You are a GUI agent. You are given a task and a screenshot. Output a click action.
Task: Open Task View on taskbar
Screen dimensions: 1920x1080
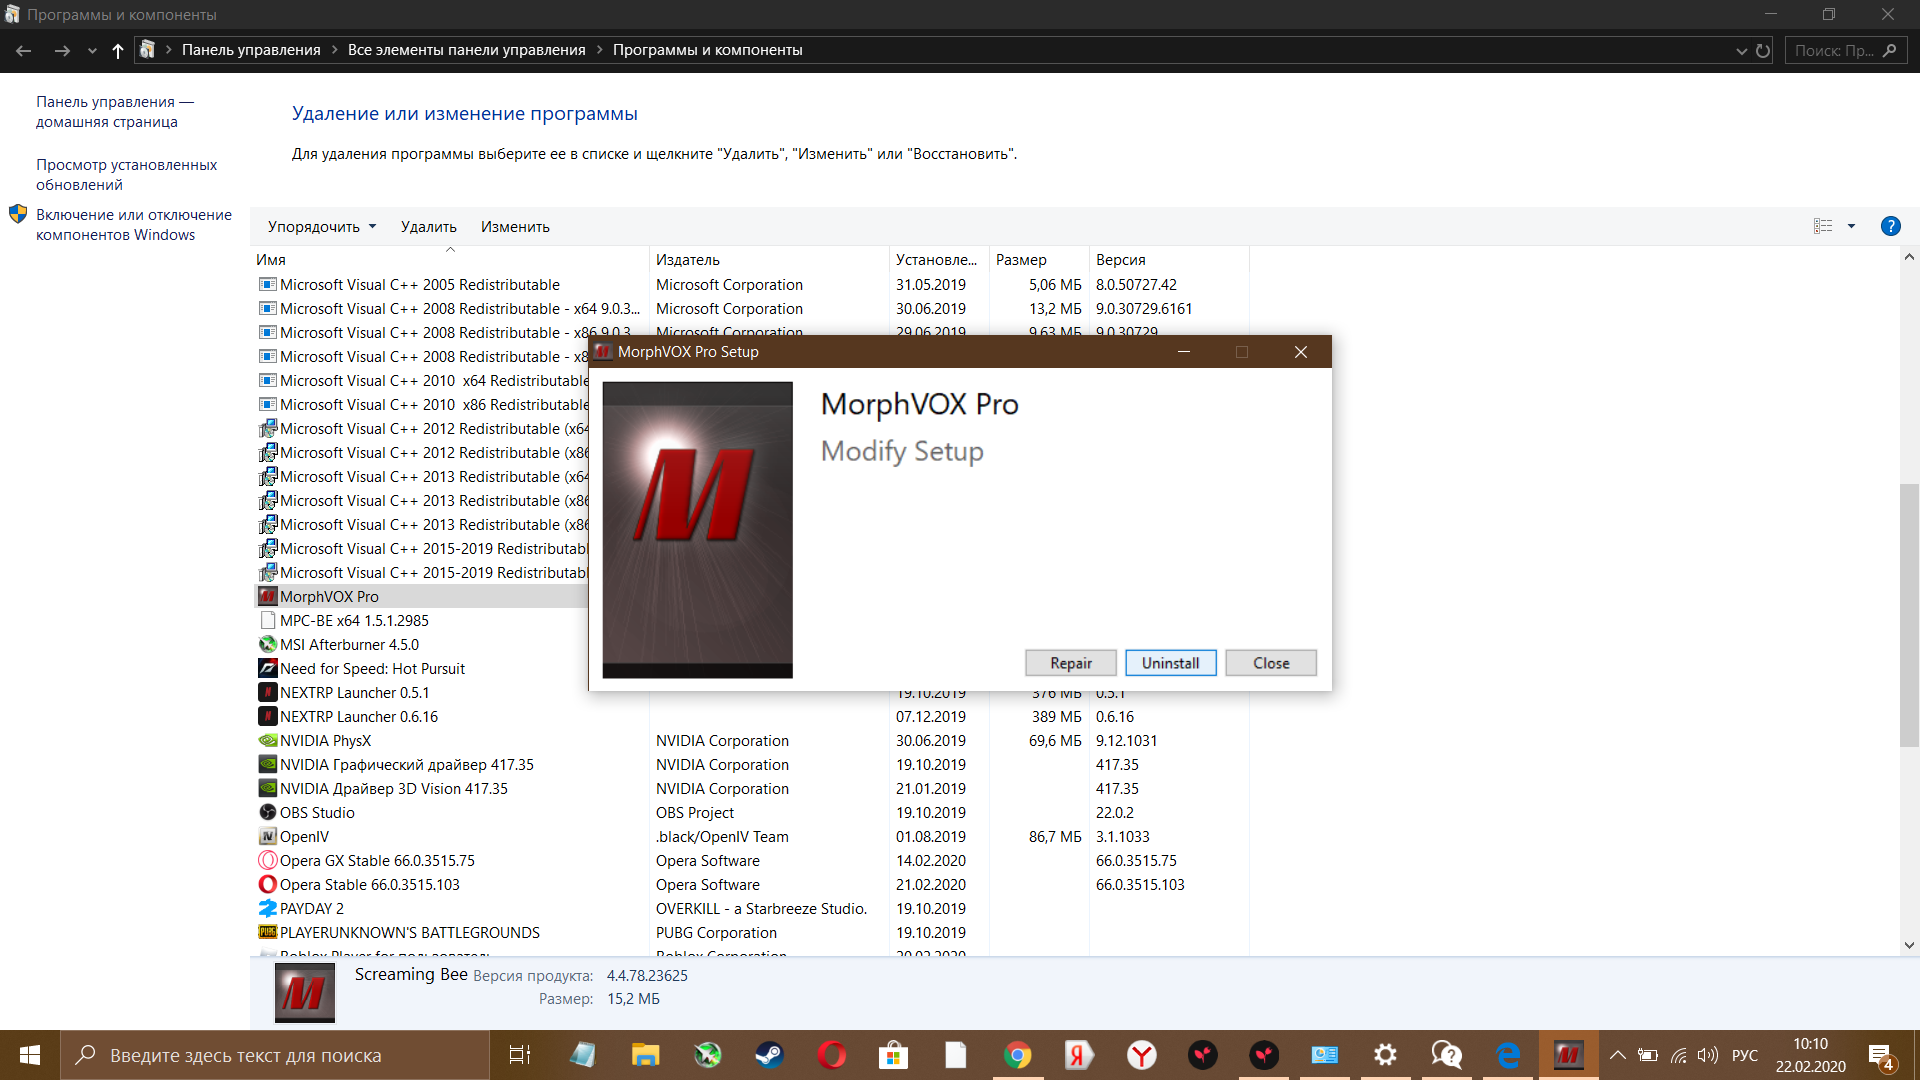pos(520,1055)
